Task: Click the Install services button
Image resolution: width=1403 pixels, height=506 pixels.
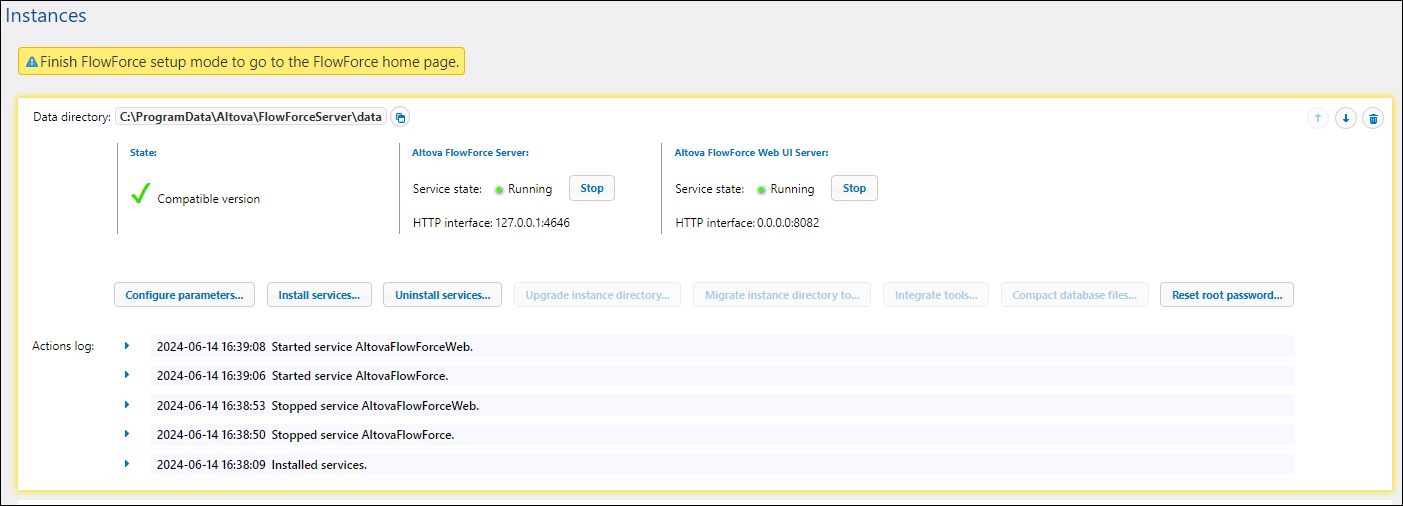Action: point(319,295)
